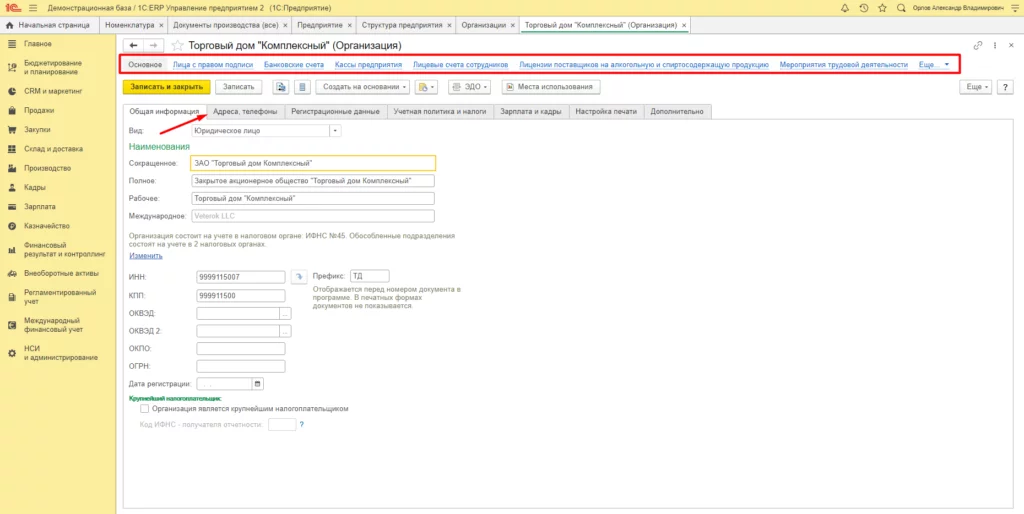Open favorites star in title bar
The height and width of the screenshot is (514, 1024).
click(882, 8)
